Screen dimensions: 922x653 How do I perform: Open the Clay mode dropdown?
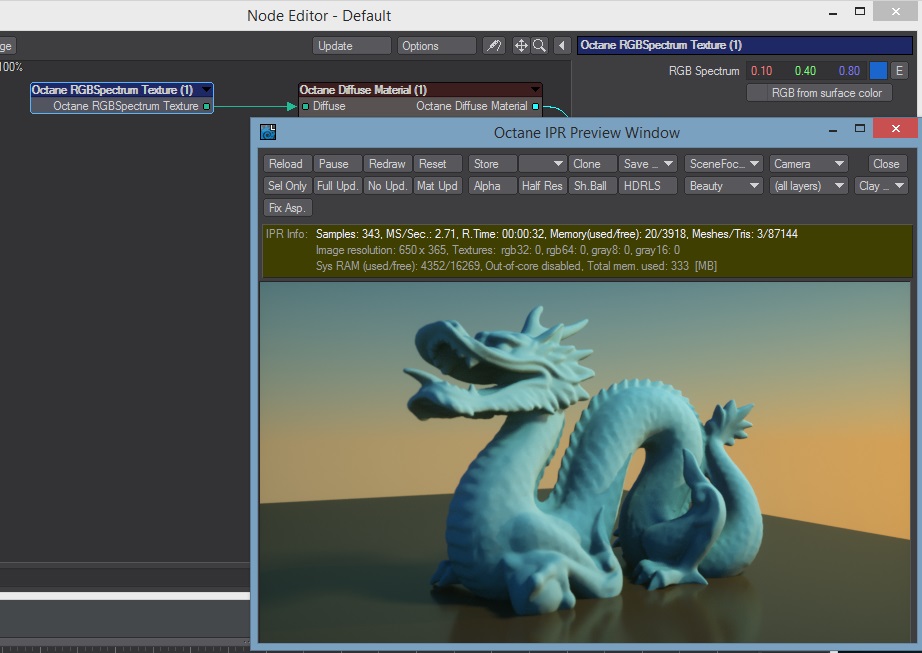pyautogui.click(x=881, y=186)
